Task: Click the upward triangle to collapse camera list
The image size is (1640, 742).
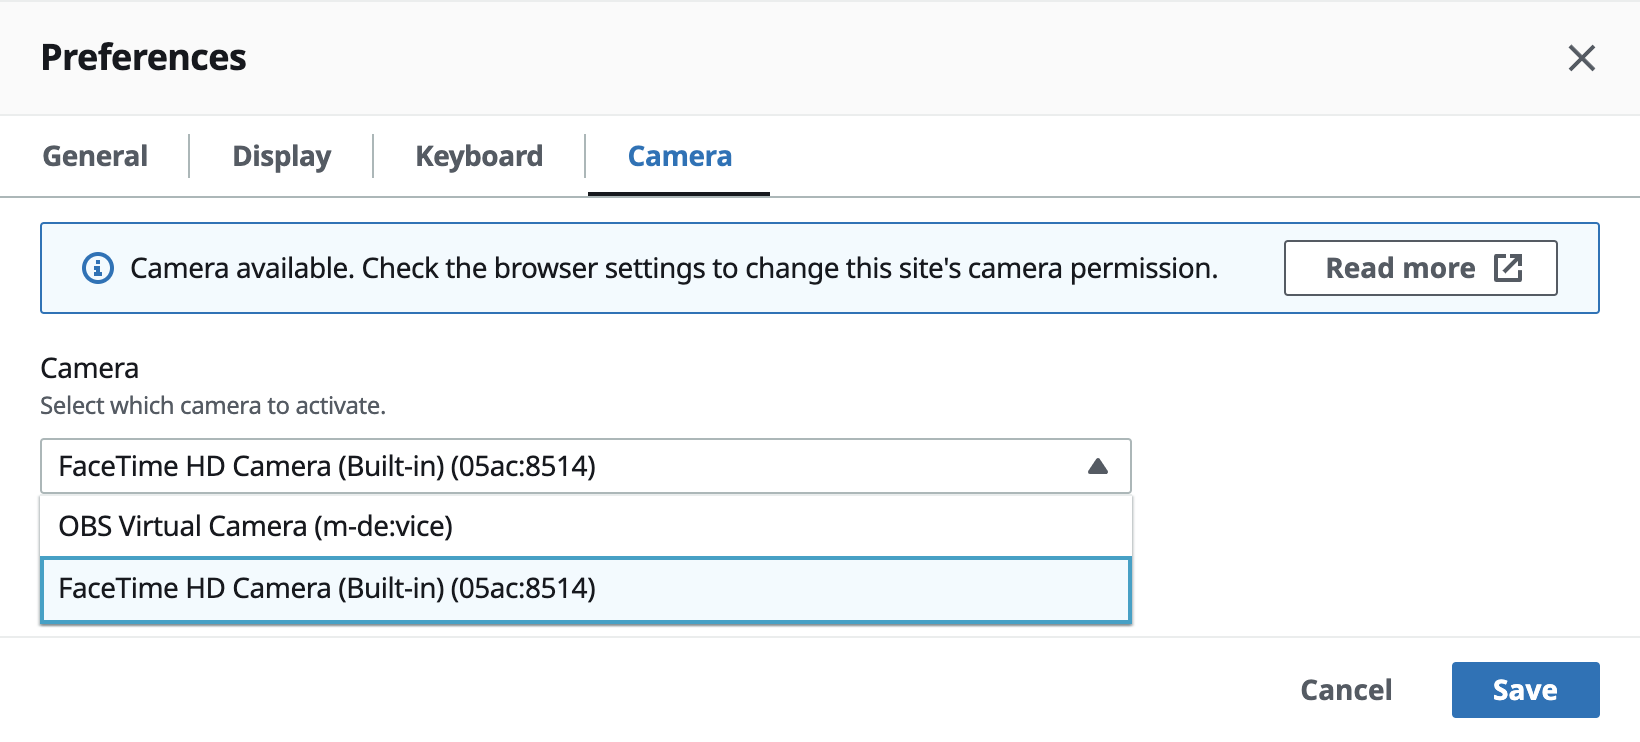Action: coord(1097,463)
